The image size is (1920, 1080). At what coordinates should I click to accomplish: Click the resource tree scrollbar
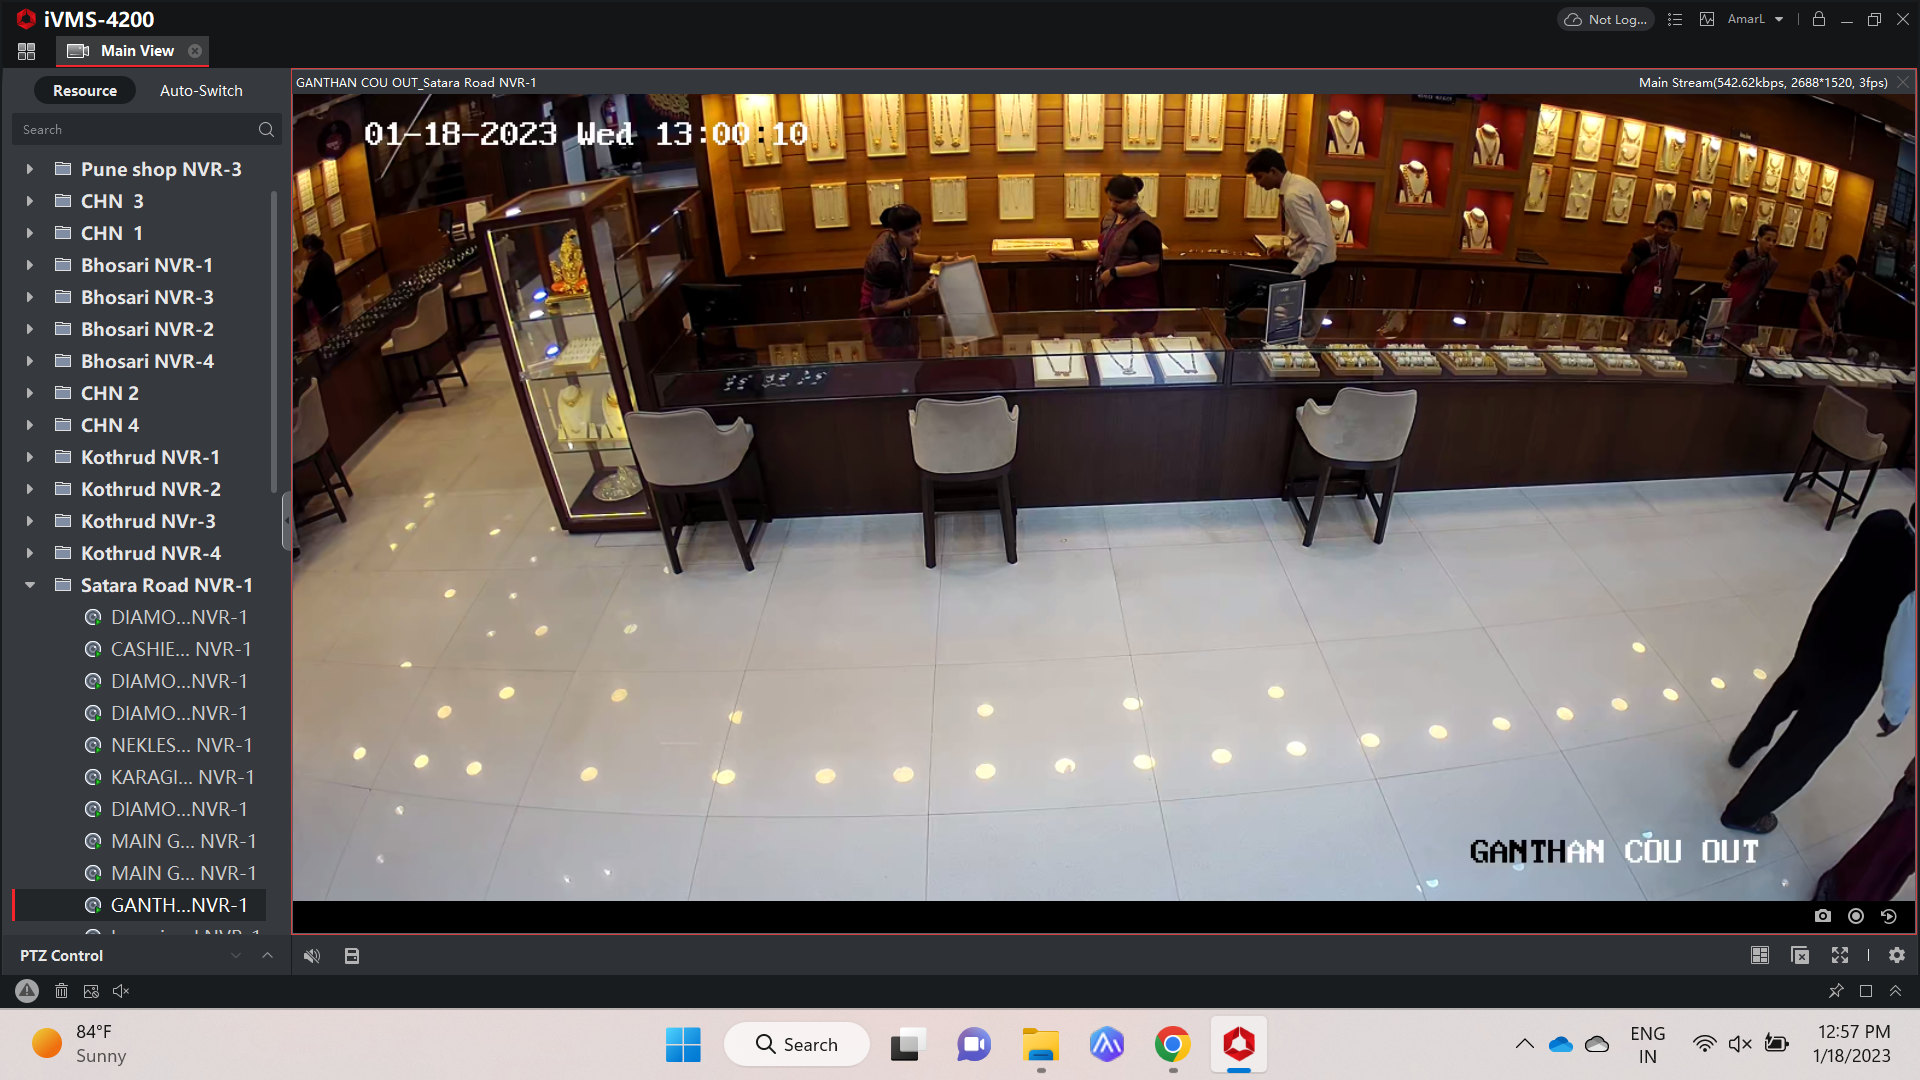point(273,340)
